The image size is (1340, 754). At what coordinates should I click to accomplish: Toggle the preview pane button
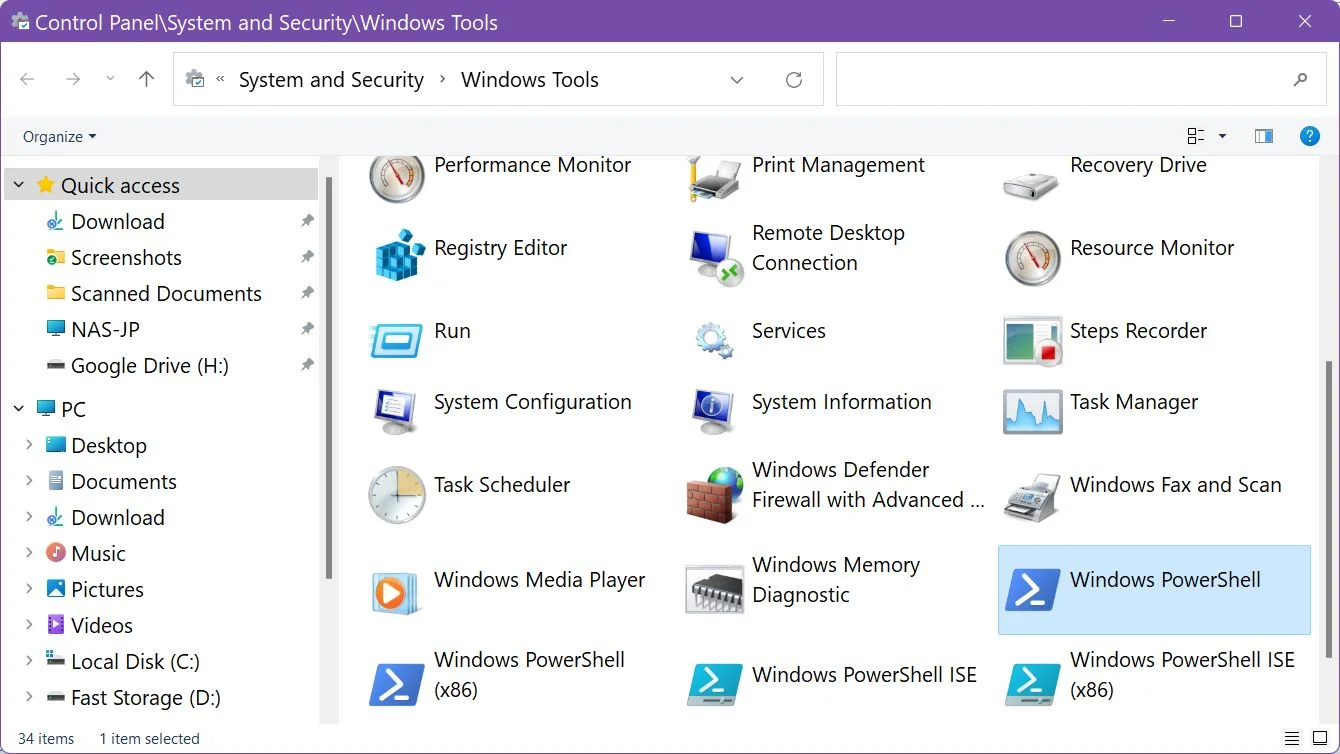click(1264, 136)
